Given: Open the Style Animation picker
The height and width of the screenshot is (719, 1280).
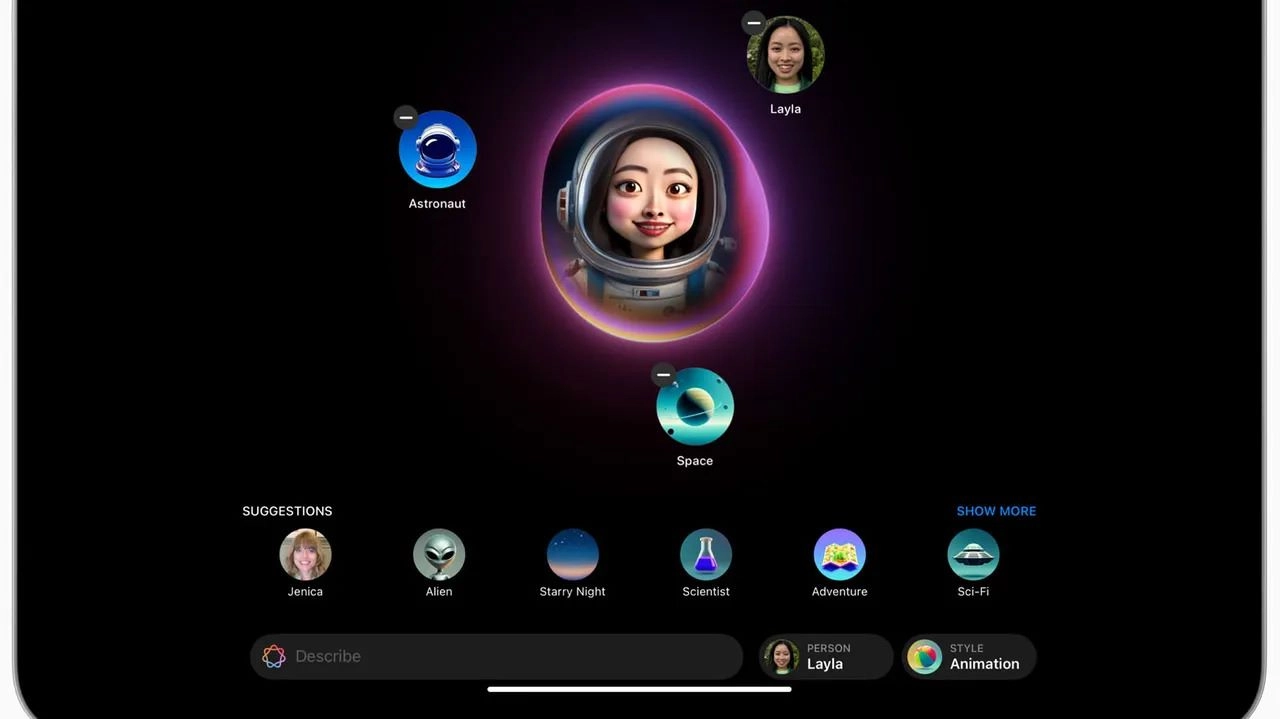Looking at the screenshot, I should [x=969, y=657].
